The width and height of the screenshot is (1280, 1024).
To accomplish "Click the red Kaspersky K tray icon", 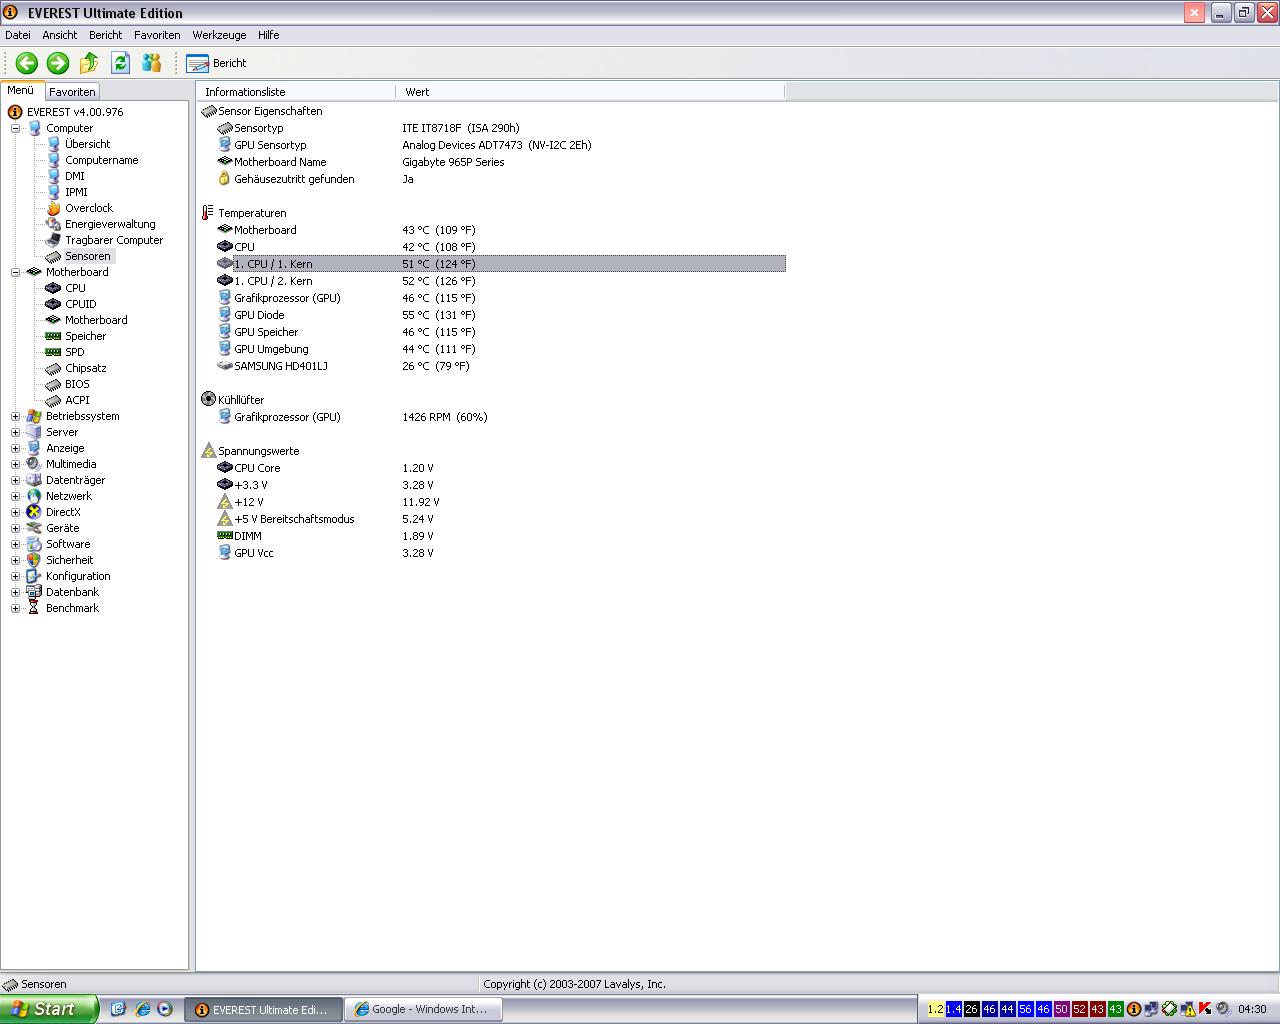I will (x=1205, y=1009).
